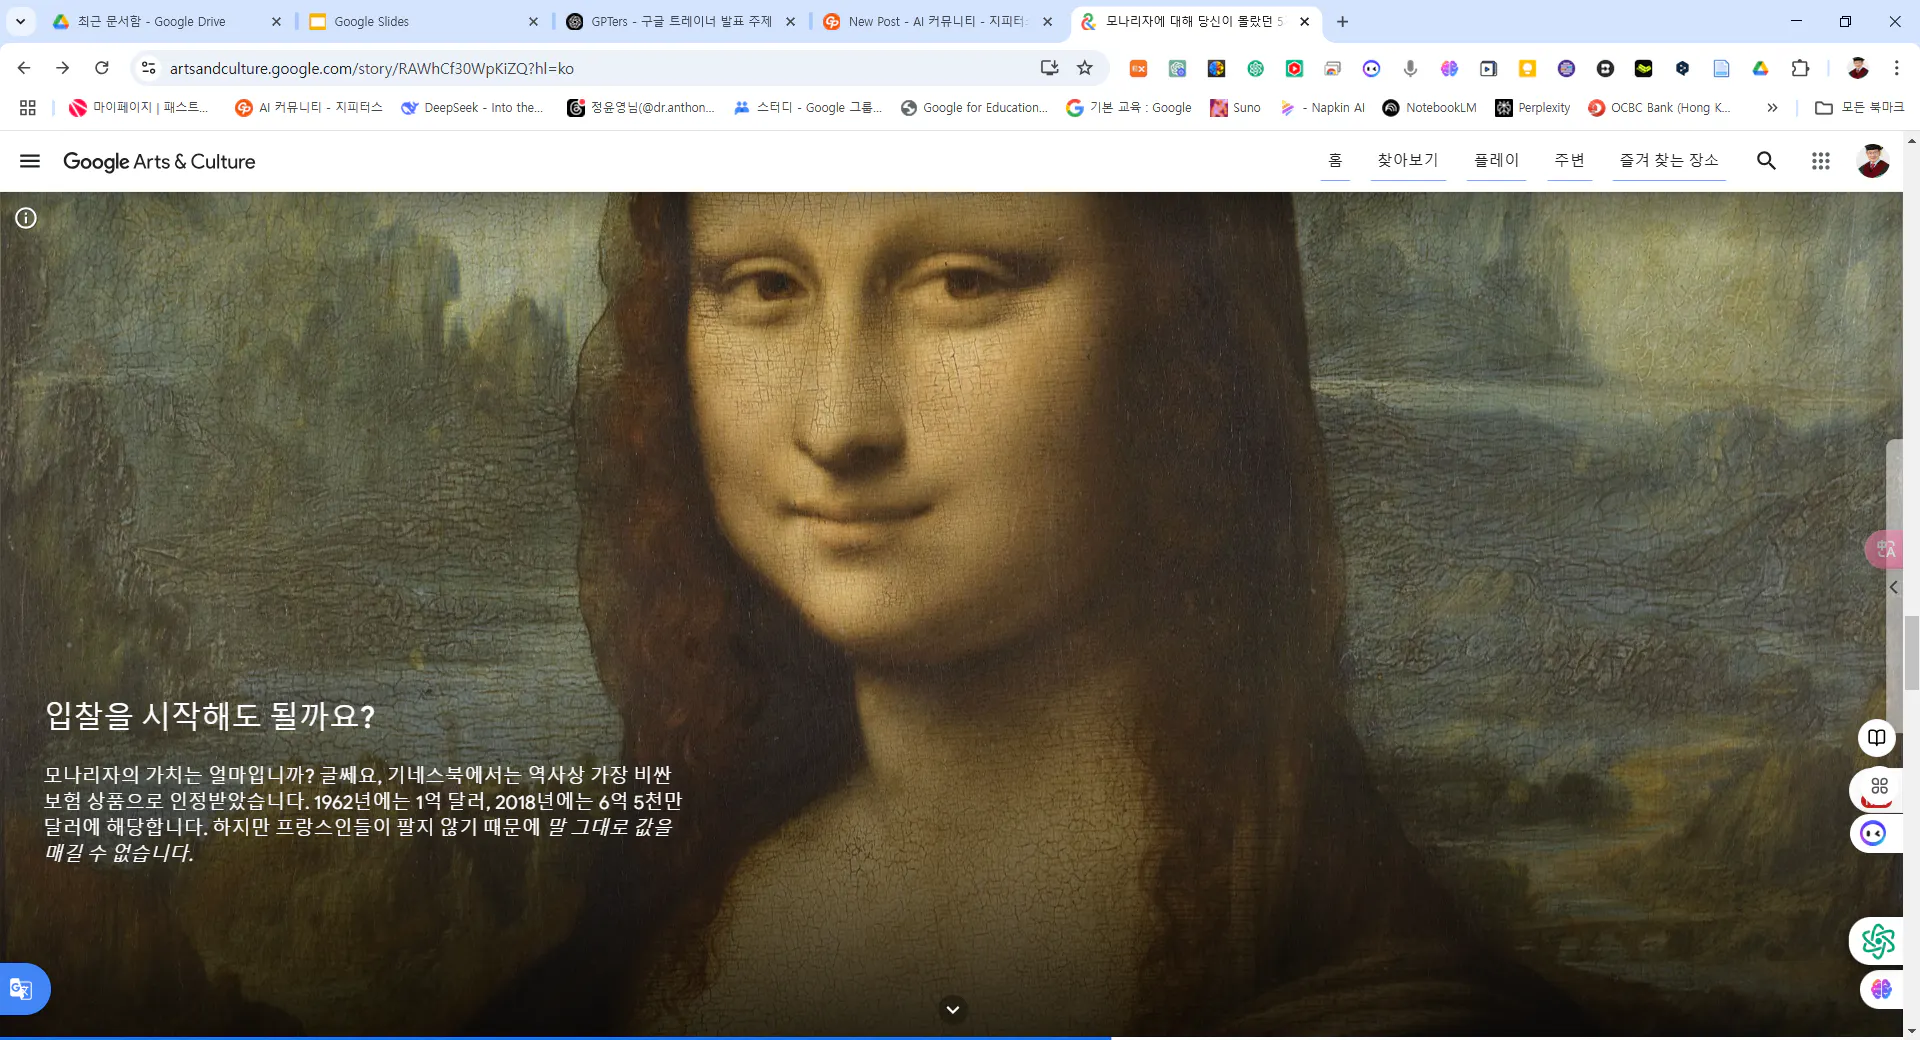Open the 홈 navigation tab
Screen dimensions: 1920x1040
(x=1335, y=161)
